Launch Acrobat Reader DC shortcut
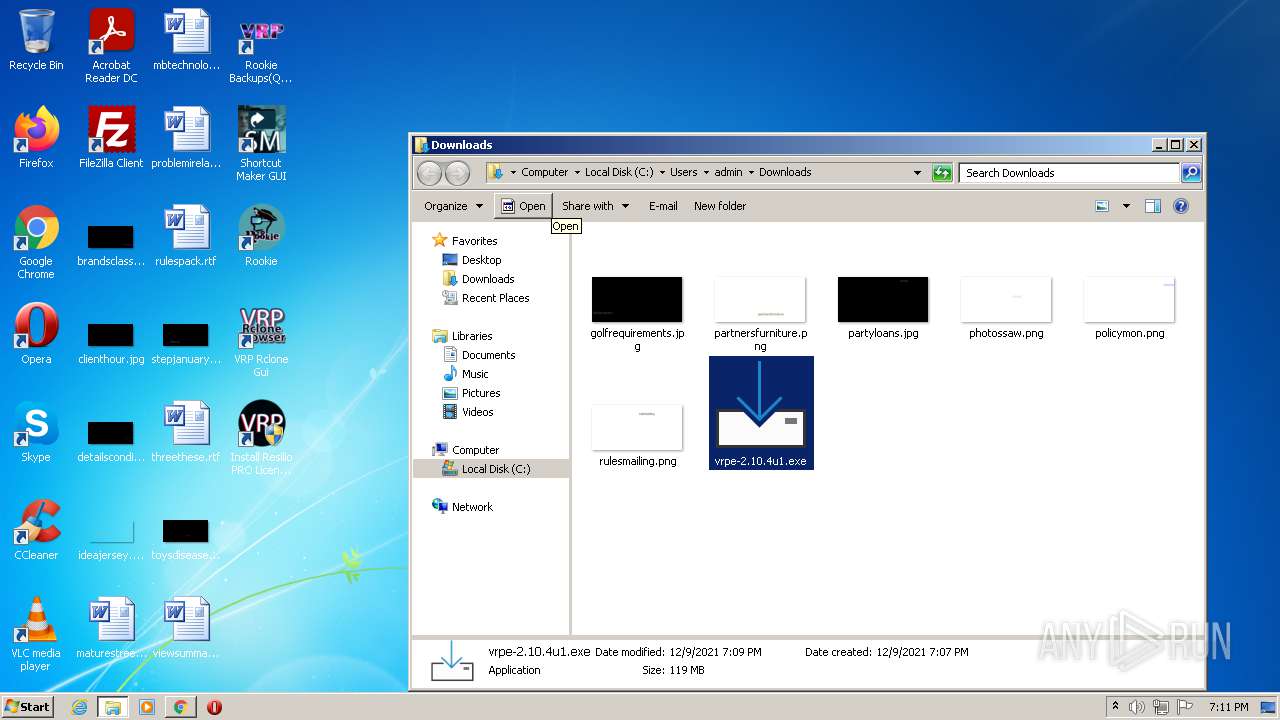Screen dimensions: 1280x720 coord(111,46)
